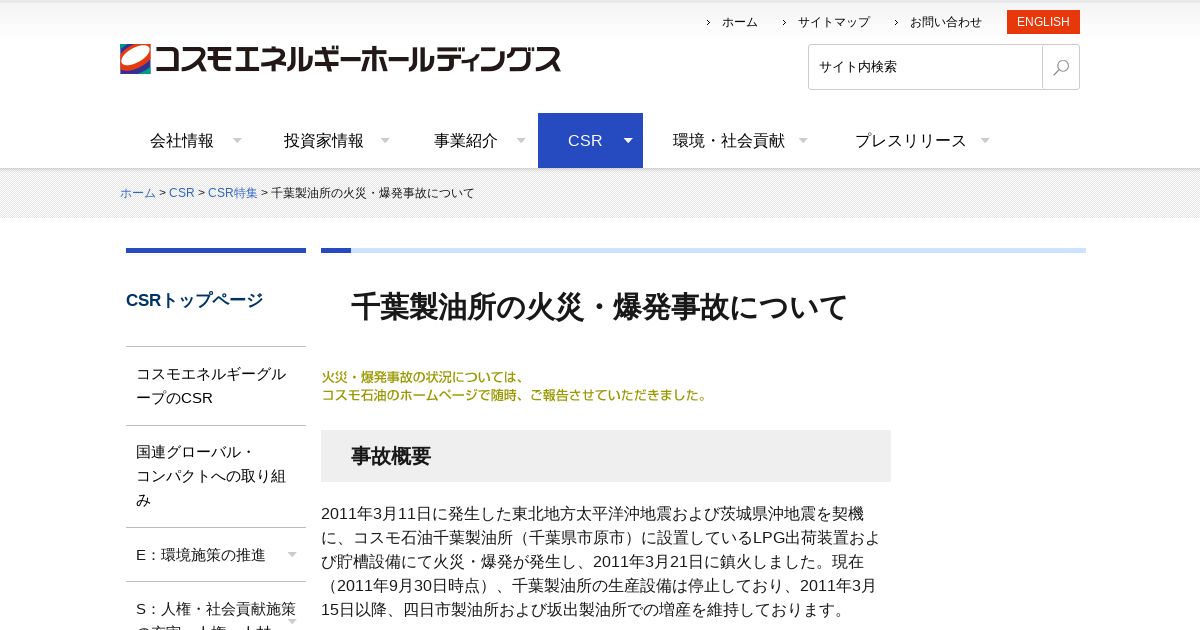Go to CSR in the breadcrumb
The height and width of the screenshot is (630, 1200).
182,193
